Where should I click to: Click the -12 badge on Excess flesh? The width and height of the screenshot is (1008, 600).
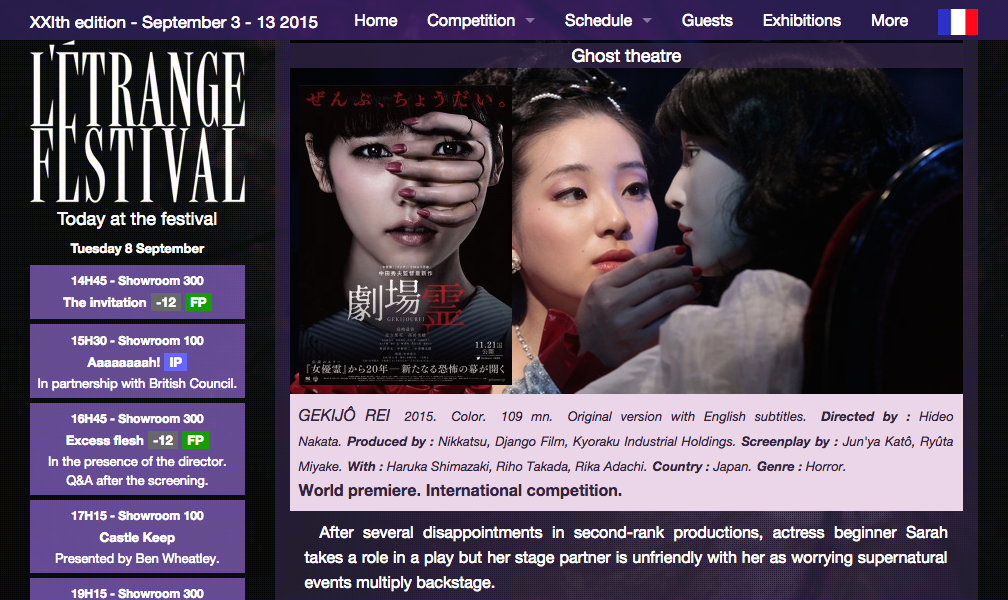[x=163, y=440]
